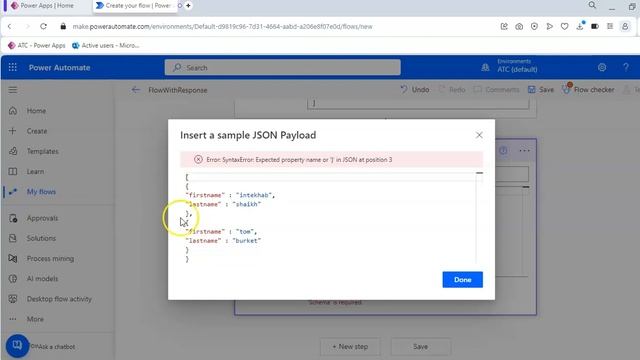640x360 pixels.
Task: Click the back arrow next to FlowWithResponse
Action: [136, 90]
